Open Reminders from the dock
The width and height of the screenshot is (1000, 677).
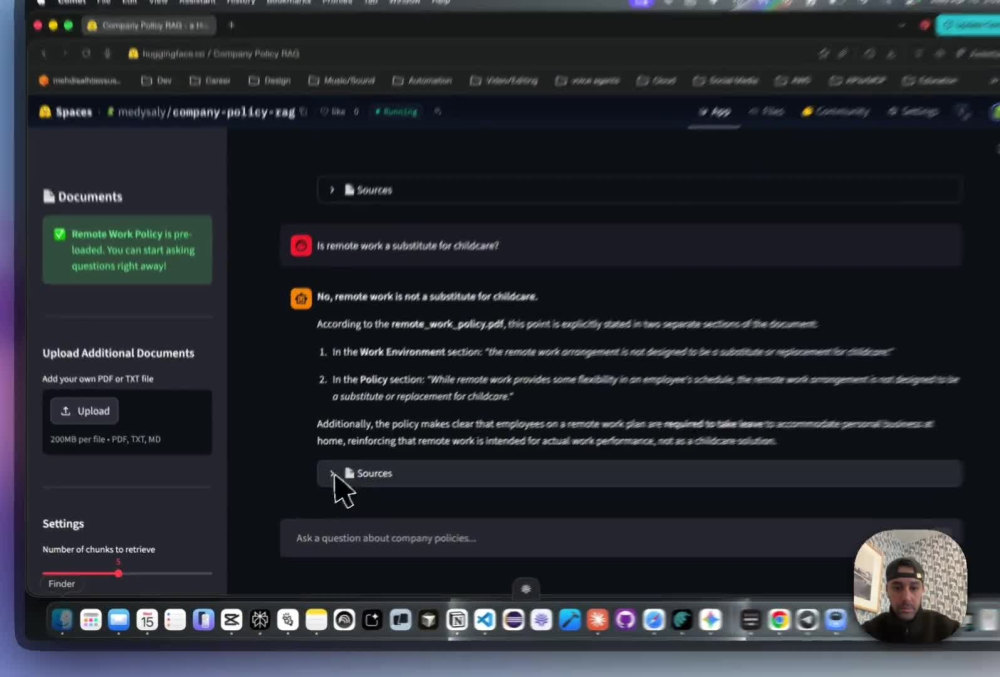click(x=175, y=620)
